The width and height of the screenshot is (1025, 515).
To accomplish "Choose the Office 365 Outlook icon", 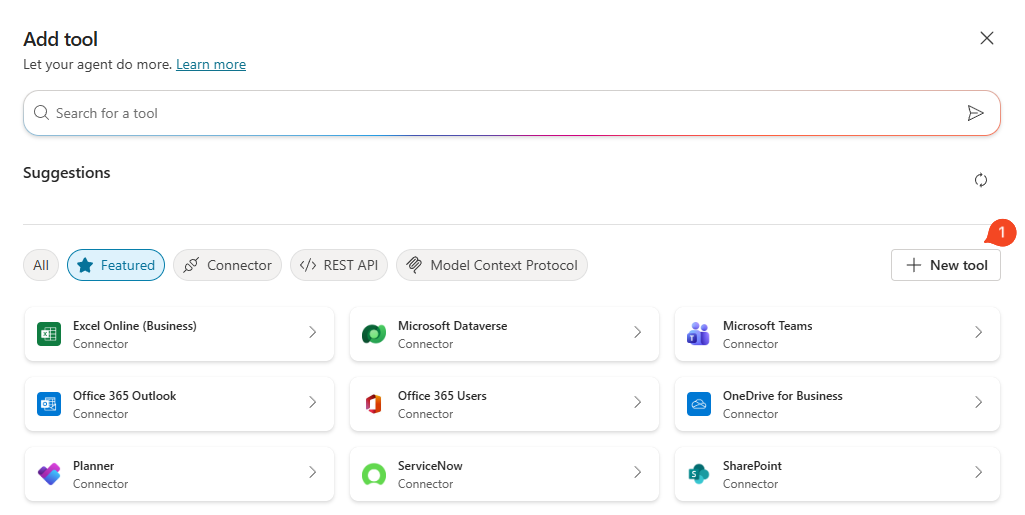I will click(x=49, y=404).
